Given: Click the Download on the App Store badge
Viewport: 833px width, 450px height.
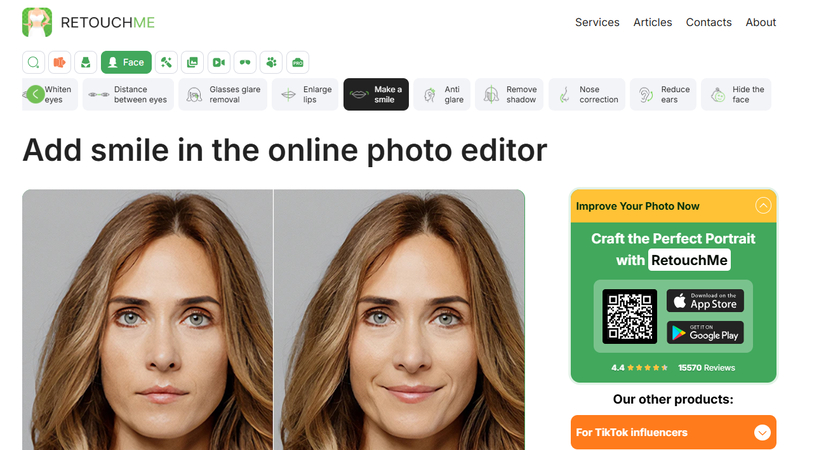Looking at the screenshot, I should click(705, 300).
